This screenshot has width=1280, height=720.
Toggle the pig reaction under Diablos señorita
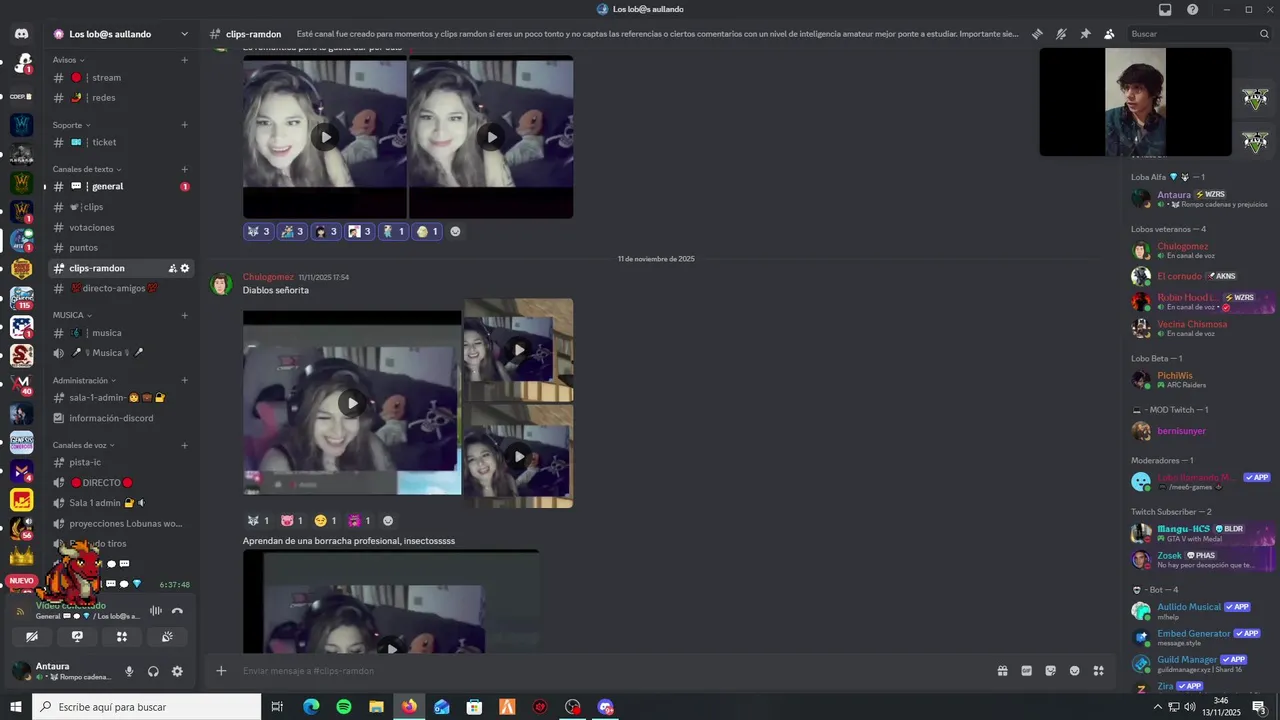(x=292, y=521)
